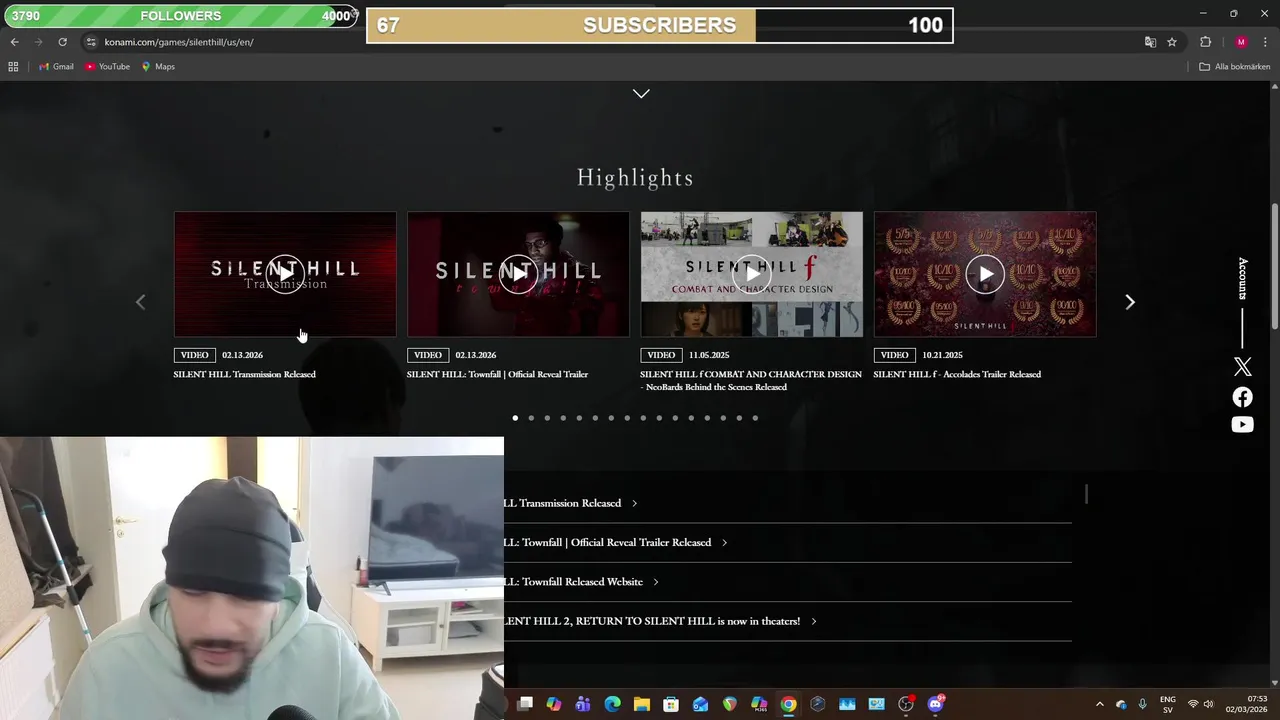
Task: Show previous highlights with the left arrow
Action: [140, 302]
